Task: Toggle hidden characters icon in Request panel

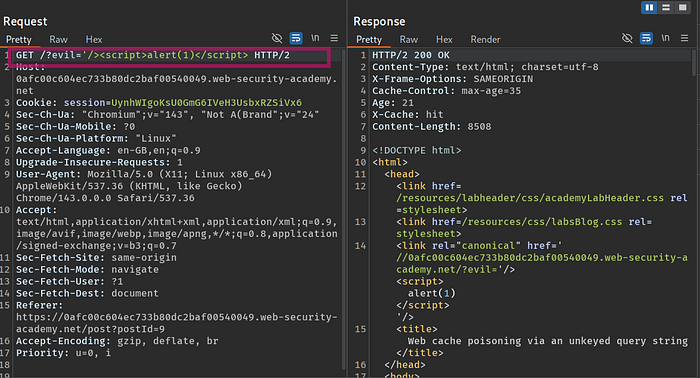Action: point(277,38)
